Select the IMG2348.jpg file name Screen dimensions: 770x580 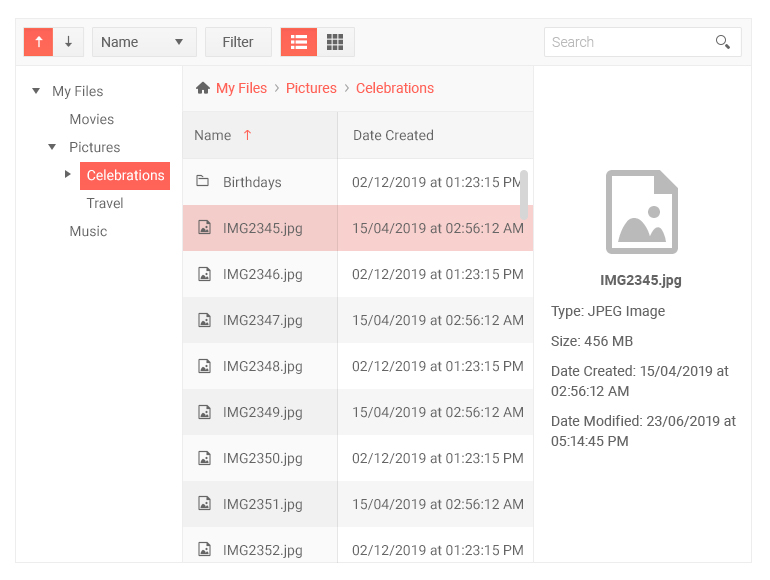[263, 367]
